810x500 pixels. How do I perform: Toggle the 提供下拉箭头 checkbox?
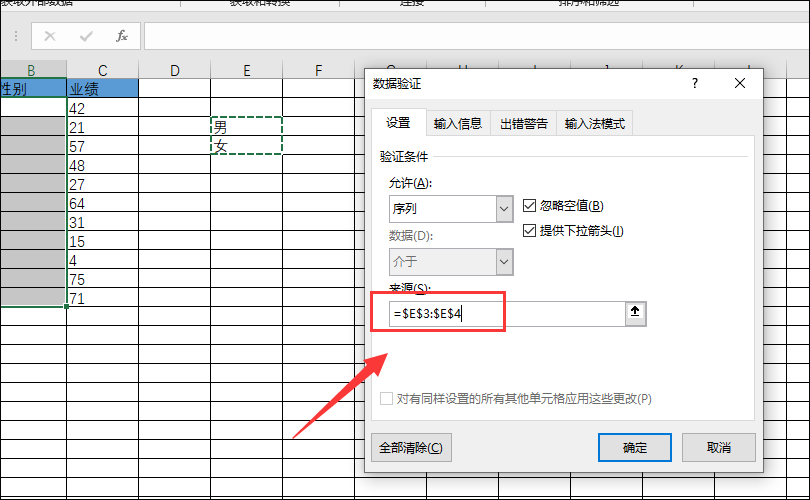(x=529, y=230)
